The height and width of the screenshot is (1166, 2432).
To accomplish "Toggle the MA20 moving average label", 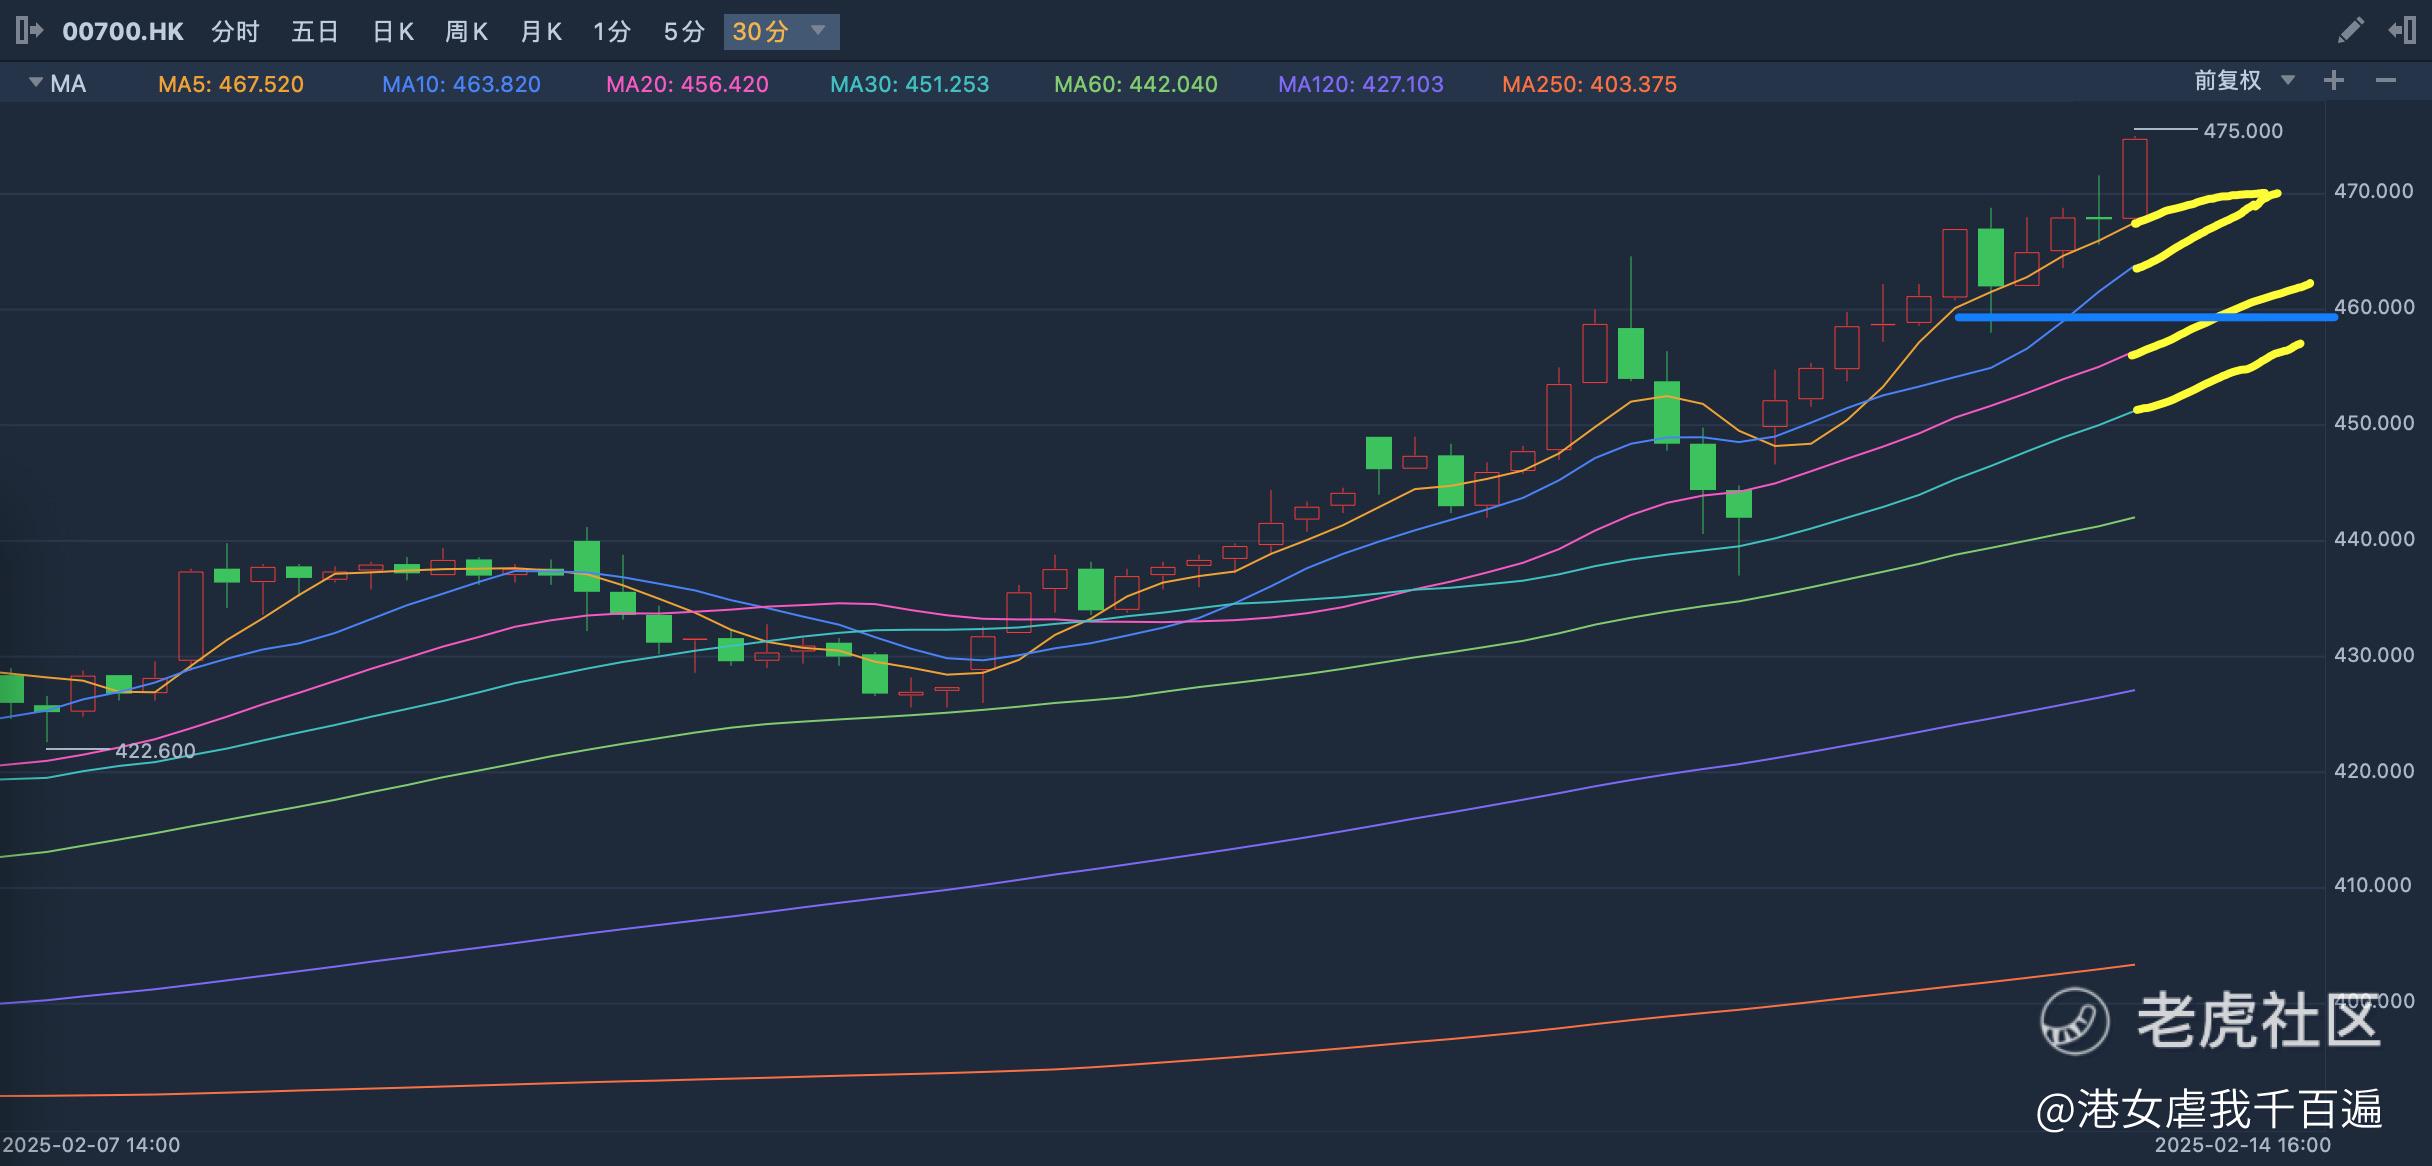I will click(687, 84).
